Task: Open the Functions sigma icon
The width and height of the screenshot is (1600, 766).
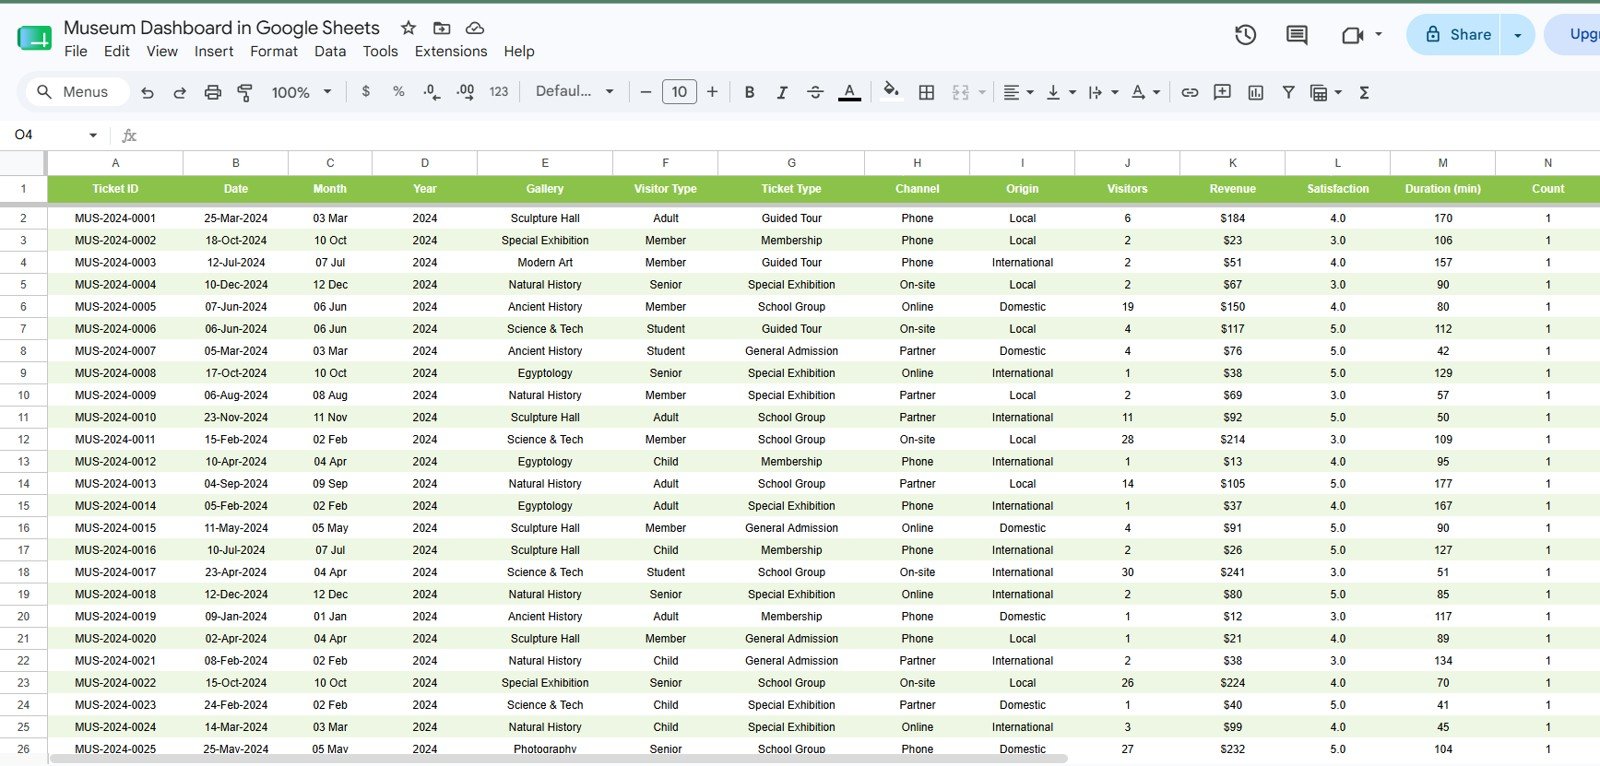Action: coord(1364,92)
